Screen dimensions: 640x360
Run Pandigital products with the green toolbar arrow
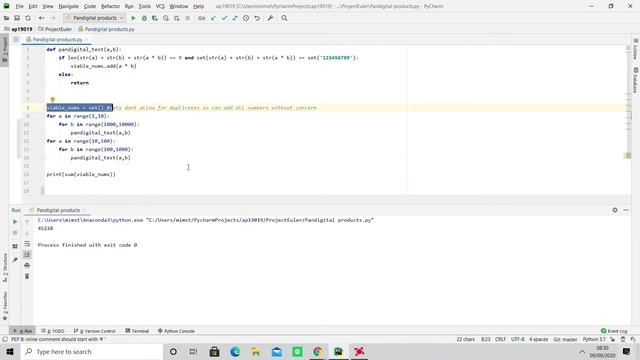(x=133, y=18)
